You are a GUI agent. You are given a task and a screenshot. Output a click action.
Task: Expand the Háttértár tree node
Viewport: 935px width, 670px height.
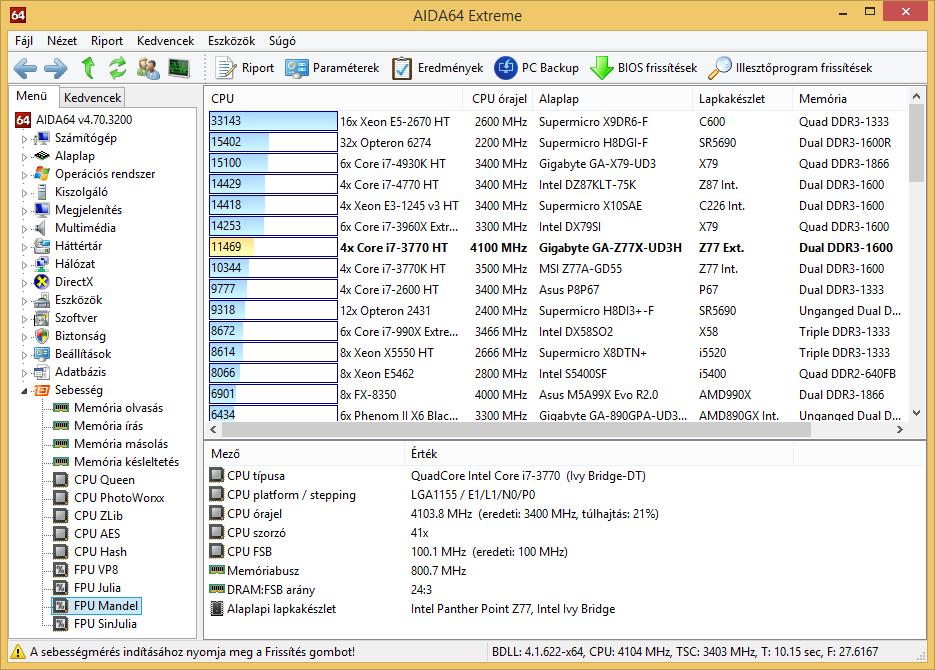(24, 247)
